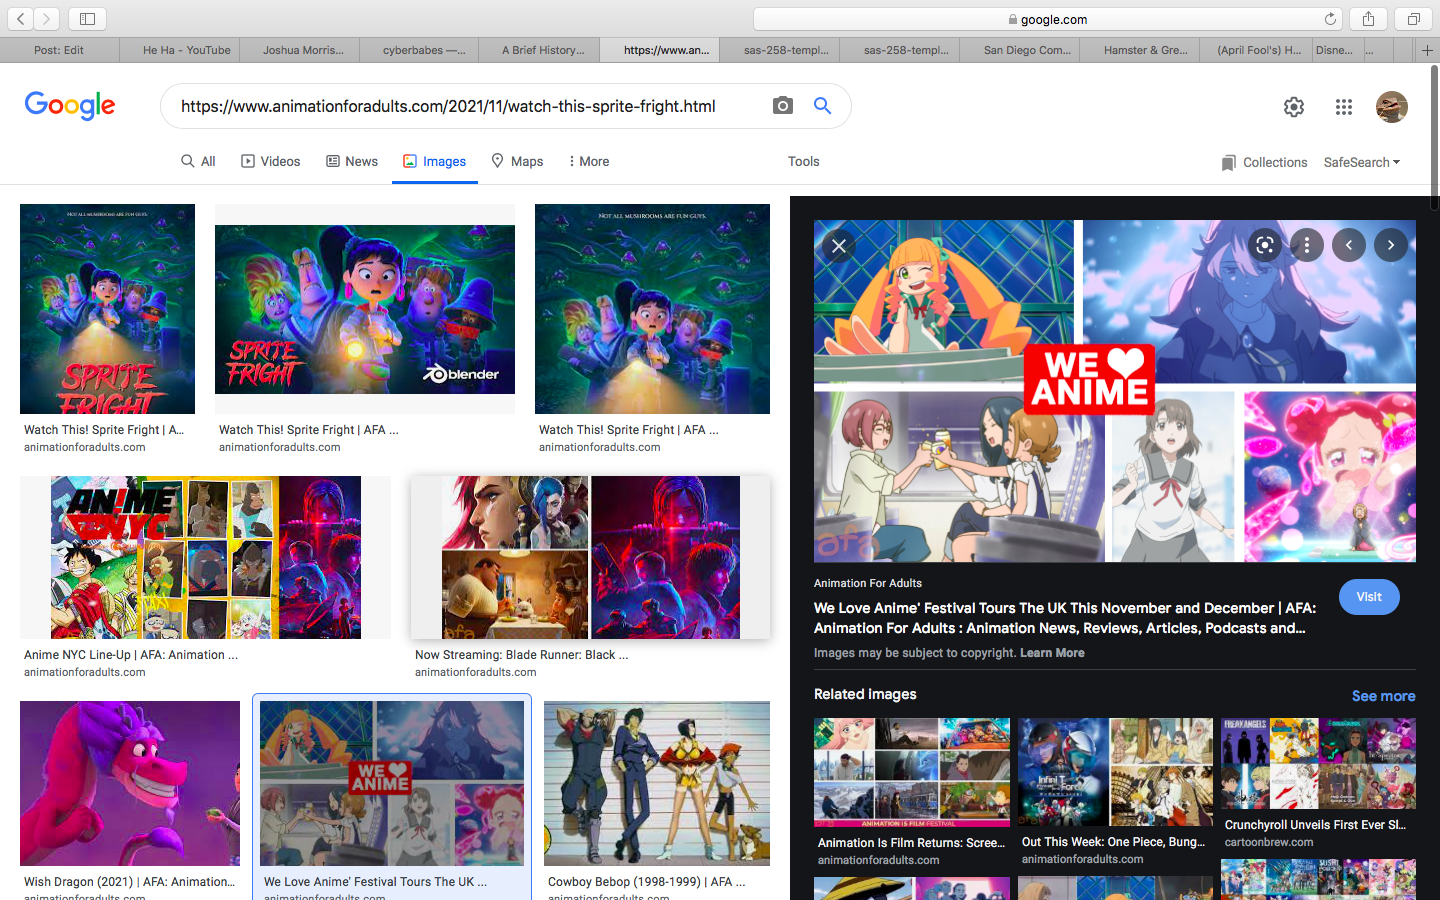The width and height of the screenshot is (1440, 900).
Task: Open Learn More copyright link
Action: coord(1052,653)
